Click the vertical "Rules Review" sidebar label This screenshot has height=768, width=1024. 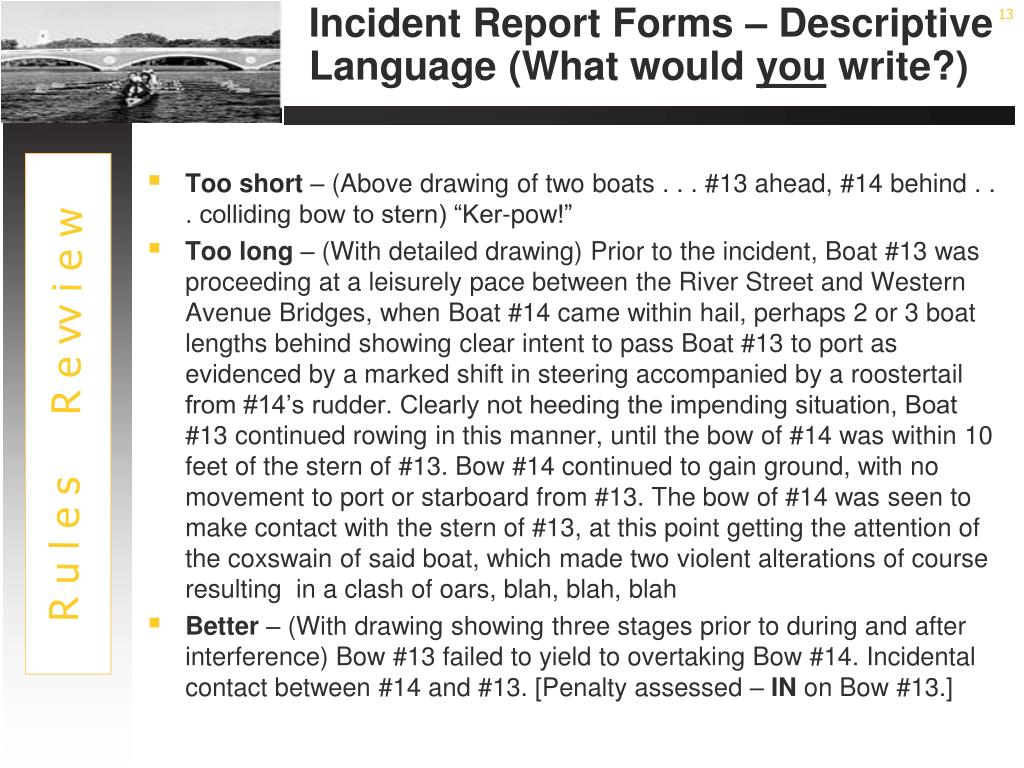point(67,412)
